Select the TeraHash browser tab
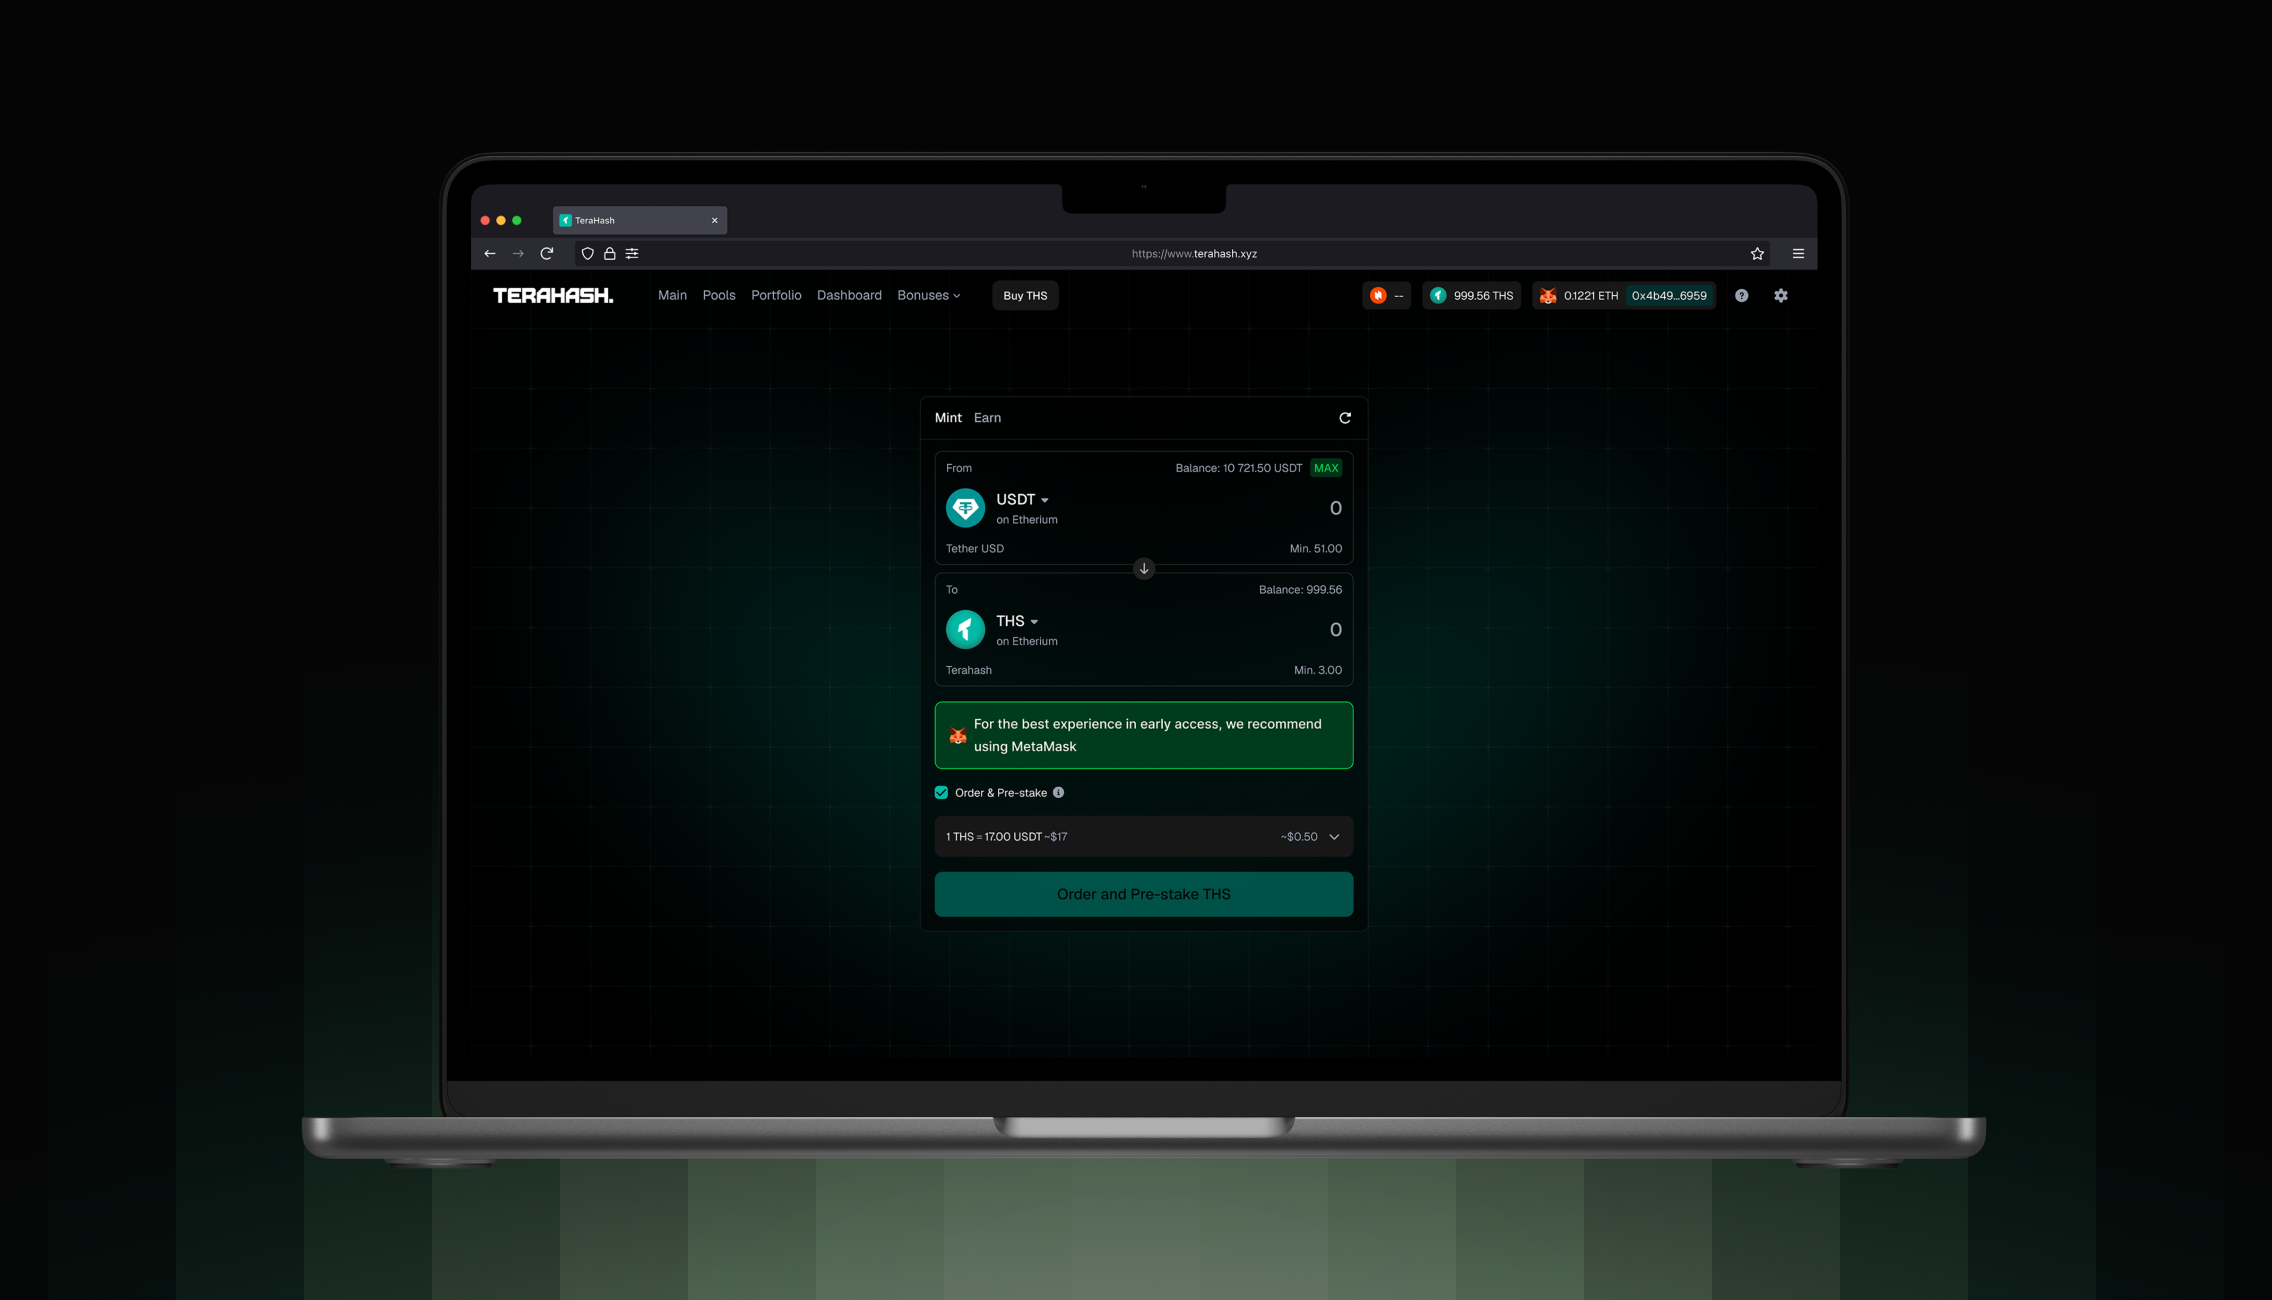Image resolution: width=2272 pixels, height=1300 pixels. pyautogui.click(x=640, y=221)
